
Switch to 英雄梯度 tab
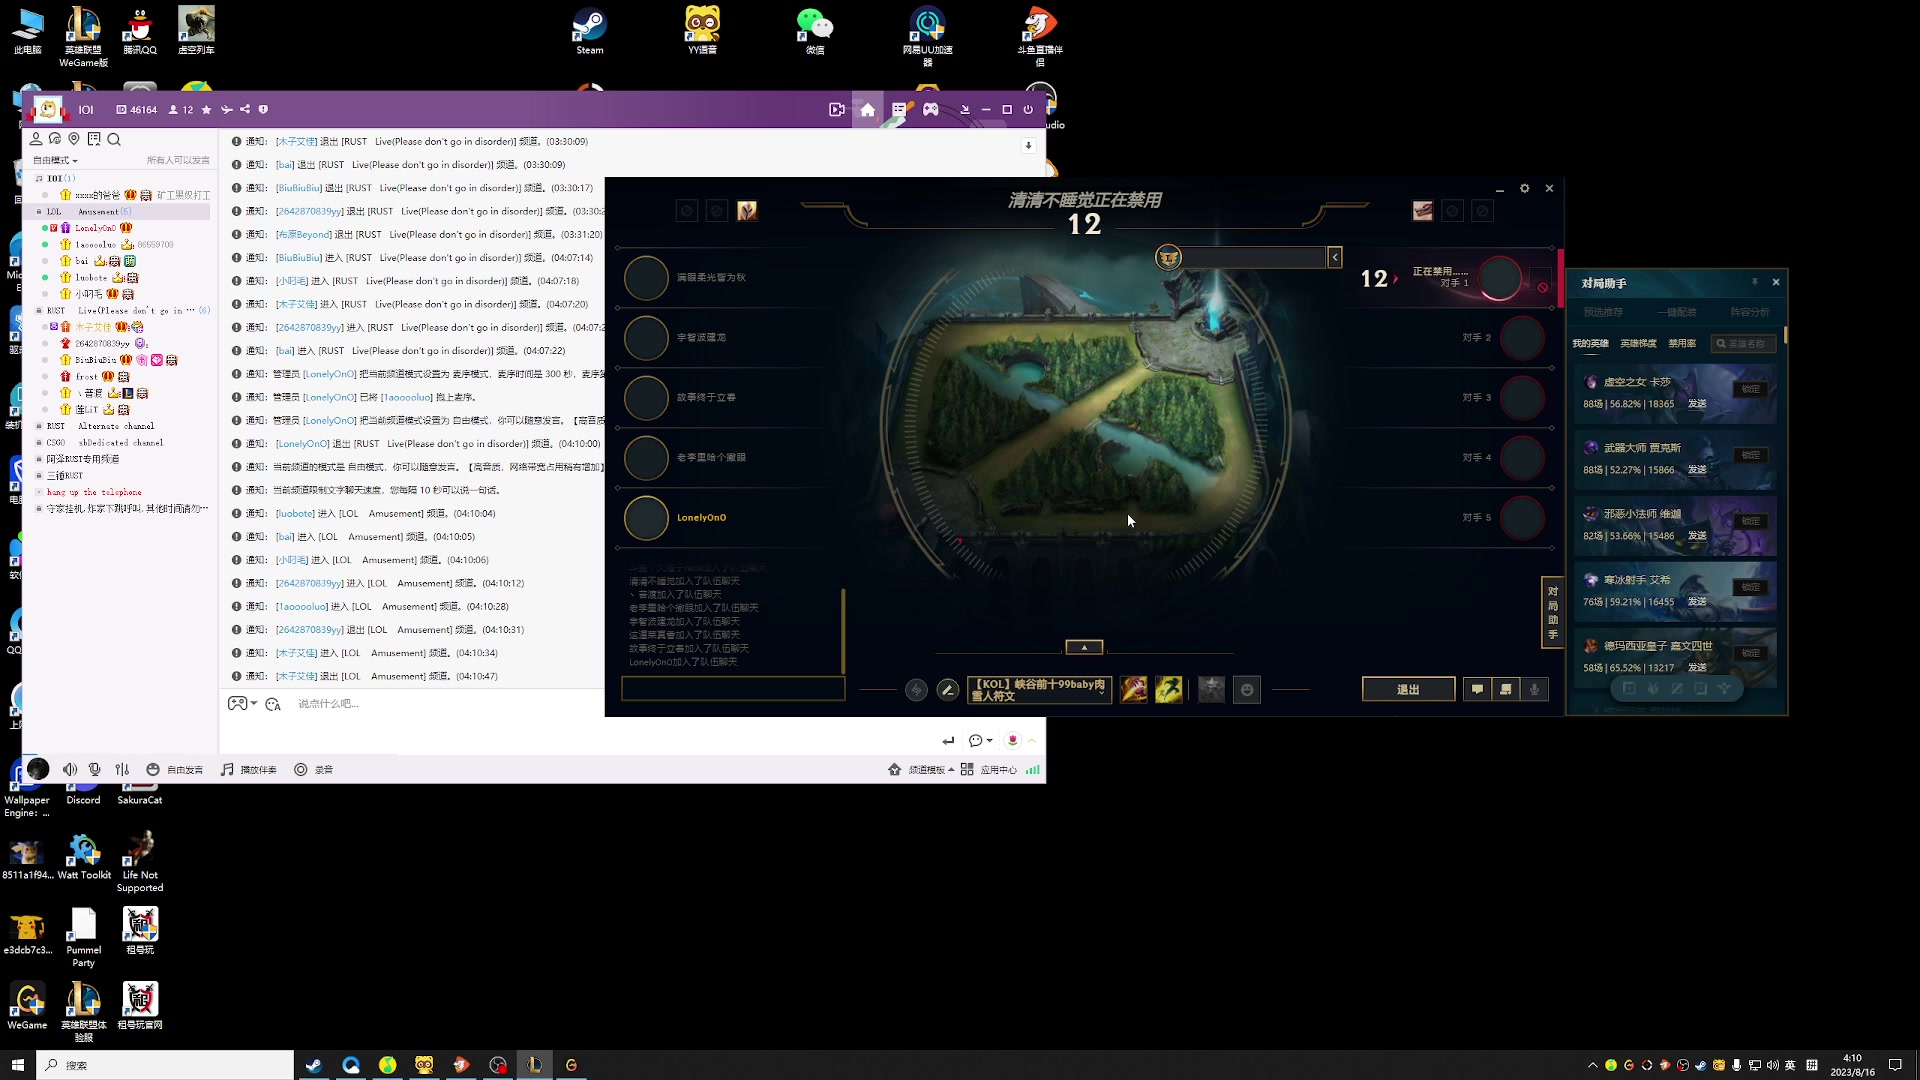1638,344
